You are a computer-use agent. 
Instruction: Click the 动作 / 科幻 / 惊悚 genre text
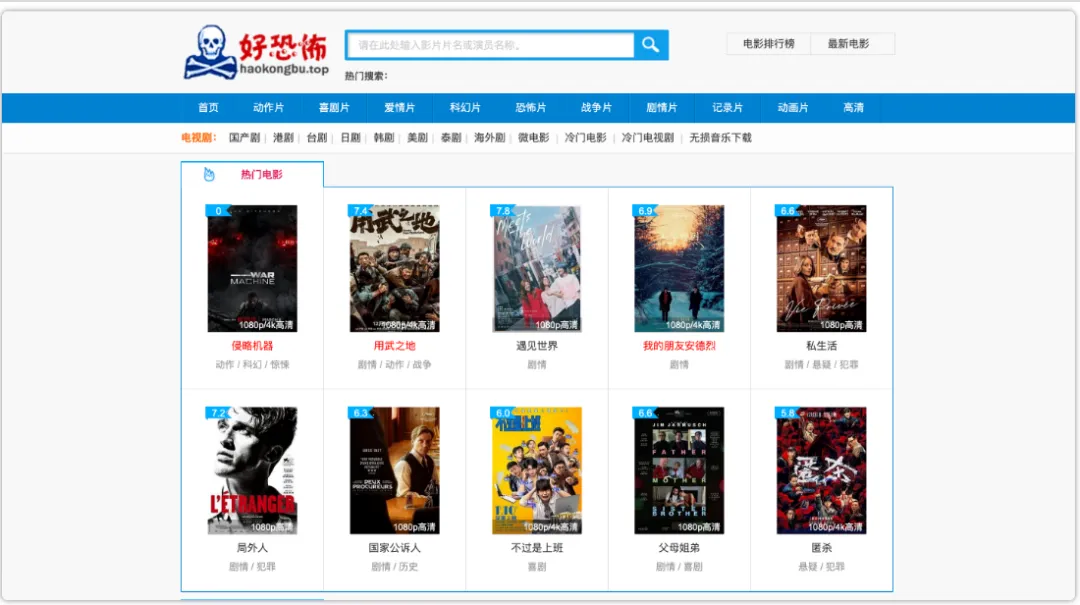[x=252, y=365]
